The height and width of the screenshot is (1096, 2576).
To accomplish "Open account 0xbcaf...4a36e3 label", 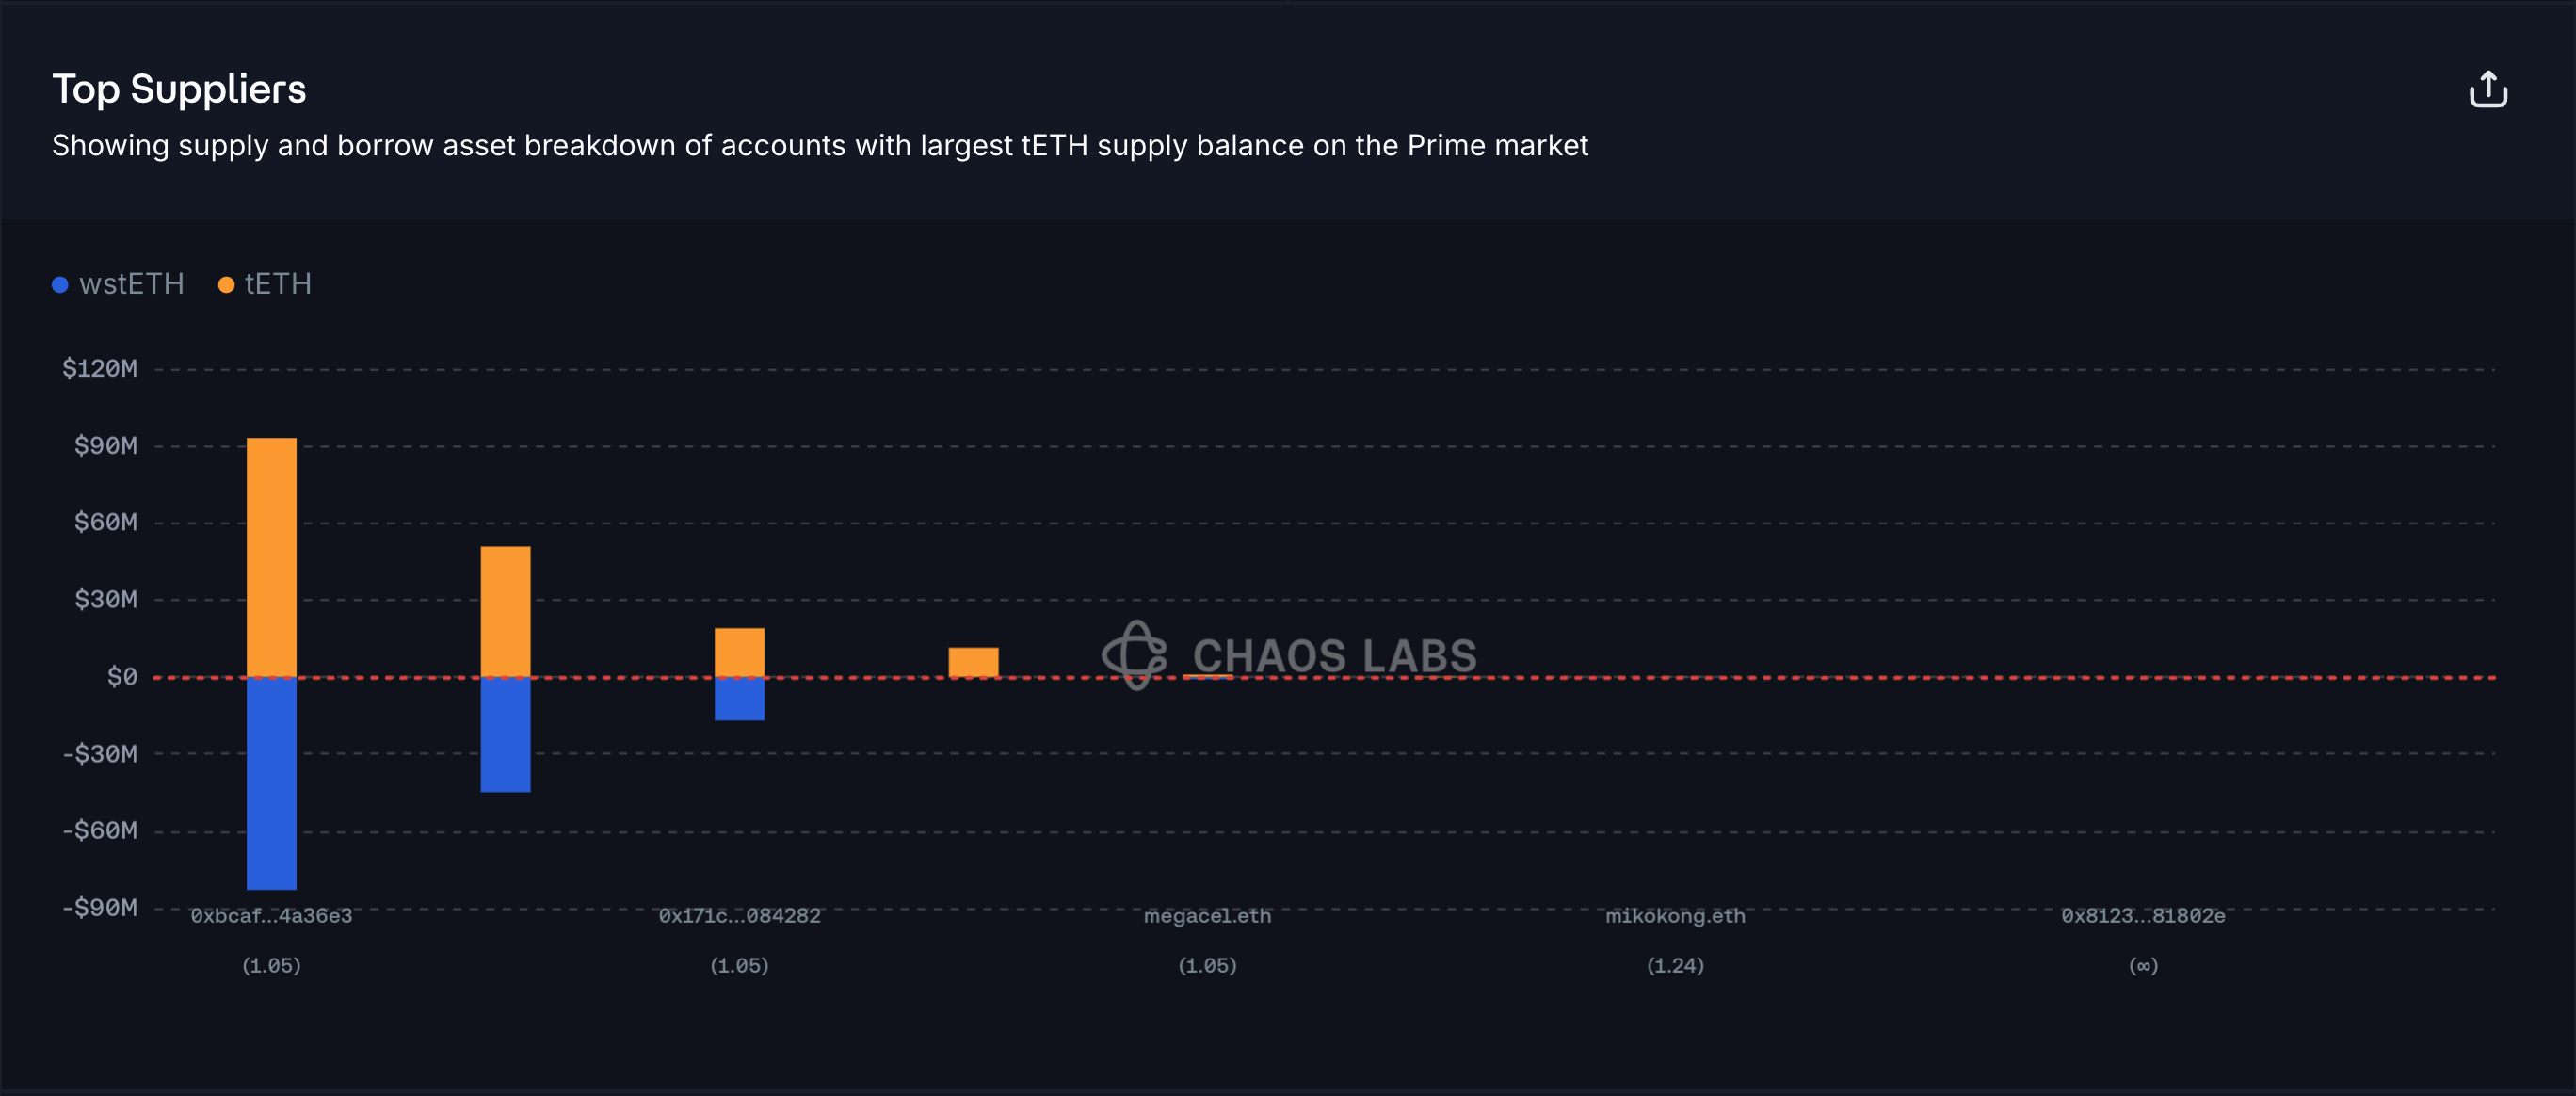I will pos(271,916).
